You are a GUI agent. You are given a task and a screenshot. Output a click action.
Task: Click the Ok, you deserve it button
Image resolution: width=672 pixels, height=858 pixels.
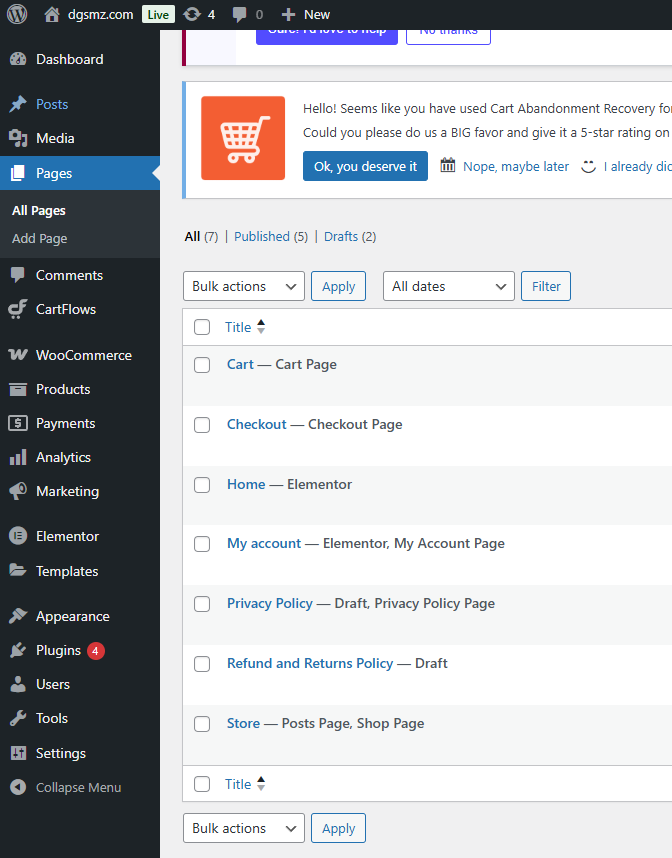point(365,166)
